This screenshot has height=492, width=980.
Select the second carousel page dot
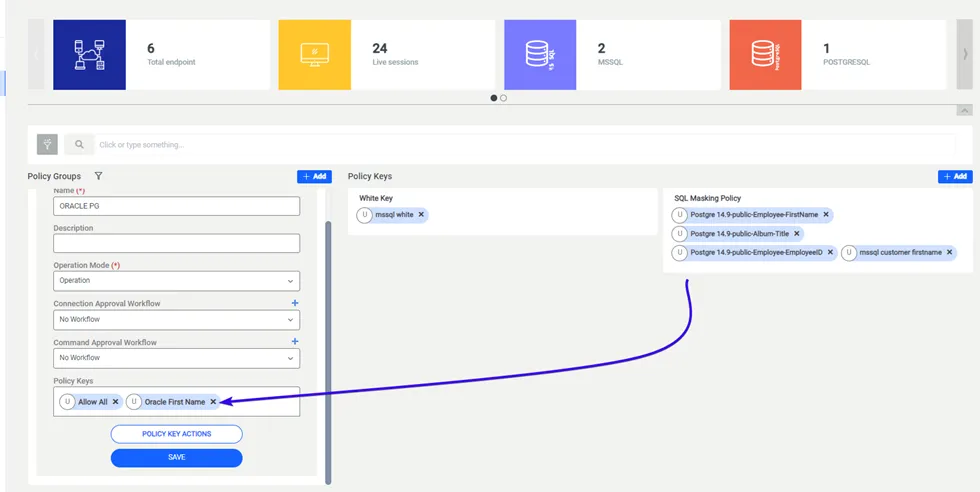tap(503, 98)
